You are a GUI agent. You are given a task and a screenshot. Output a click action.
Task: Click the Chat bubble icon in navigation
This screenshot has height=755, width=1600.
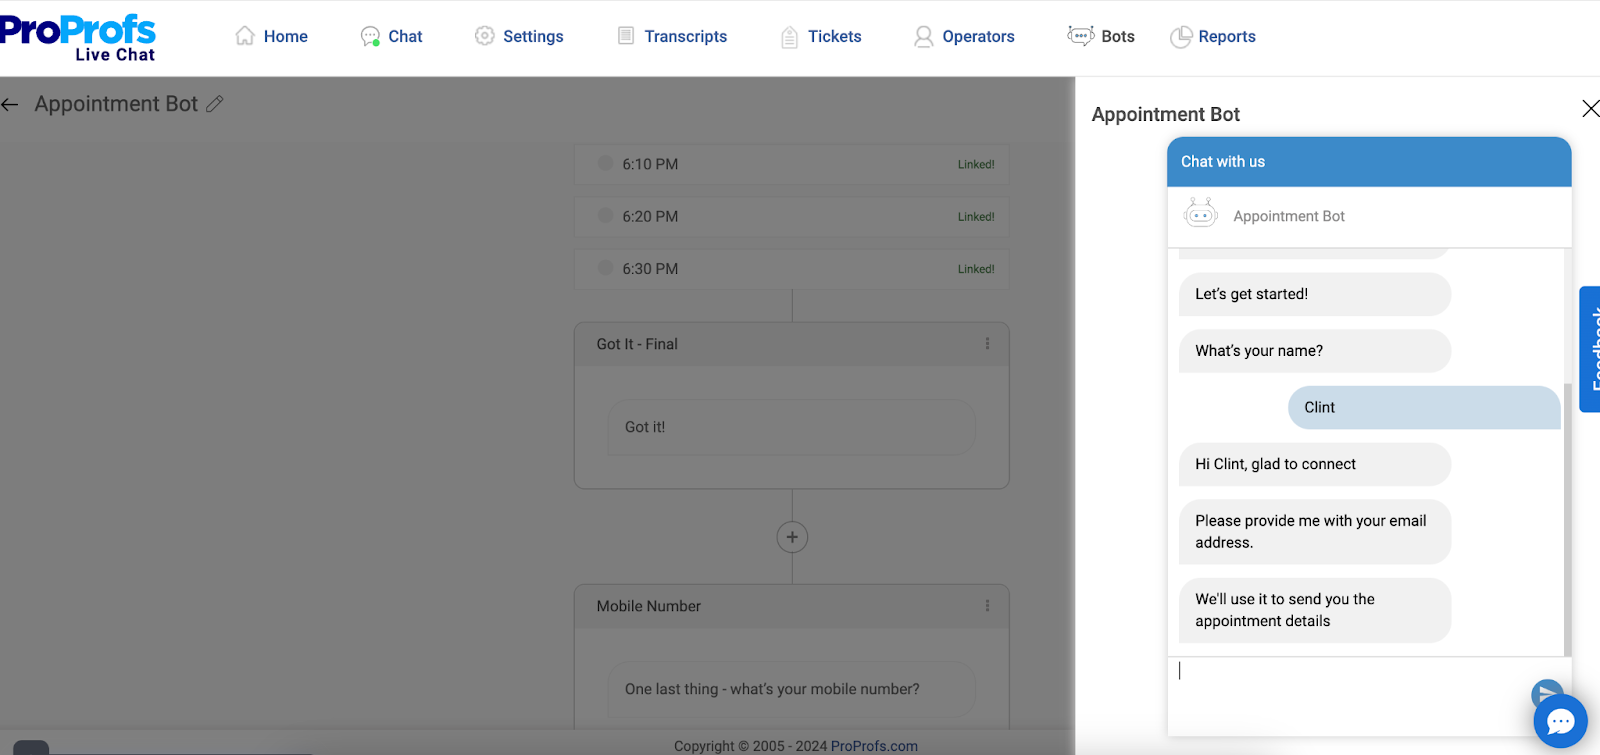(370, 36)
